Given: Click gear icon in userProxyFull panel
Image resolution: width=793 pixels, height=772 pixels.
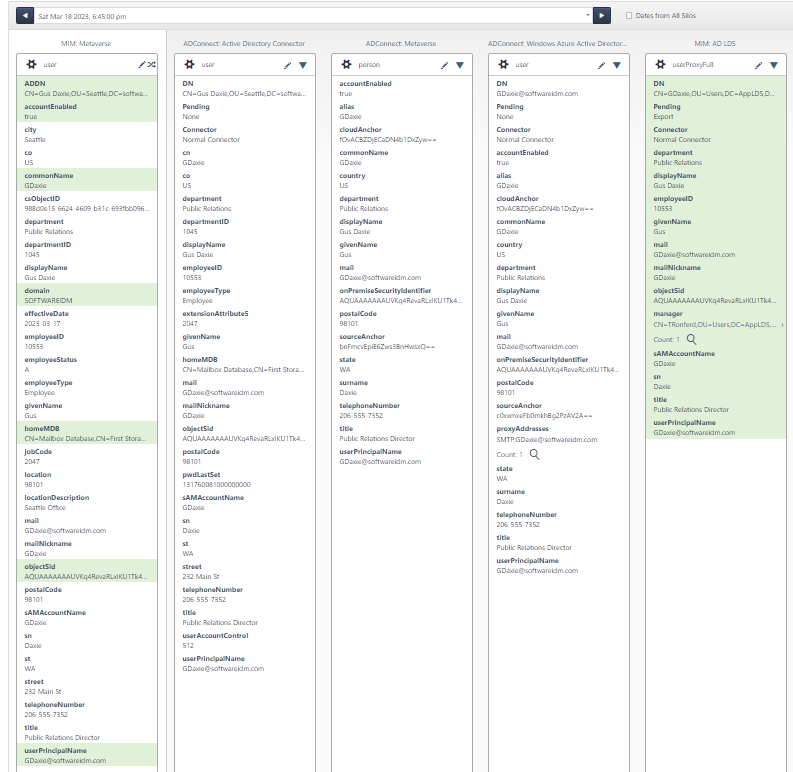Looking at the screenshot, I should (x=660, y=64).
